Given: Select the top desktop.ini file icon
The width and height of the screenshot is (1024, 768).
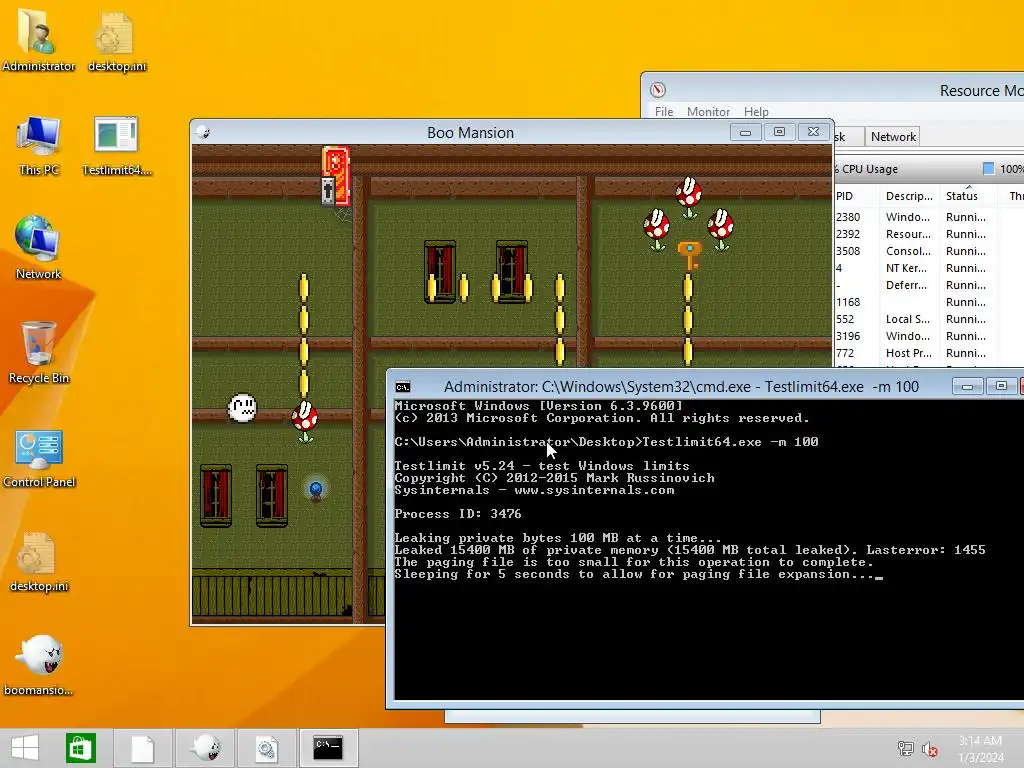Looking at the screenshot, I should pyautogui.click(x=117, y=40).
